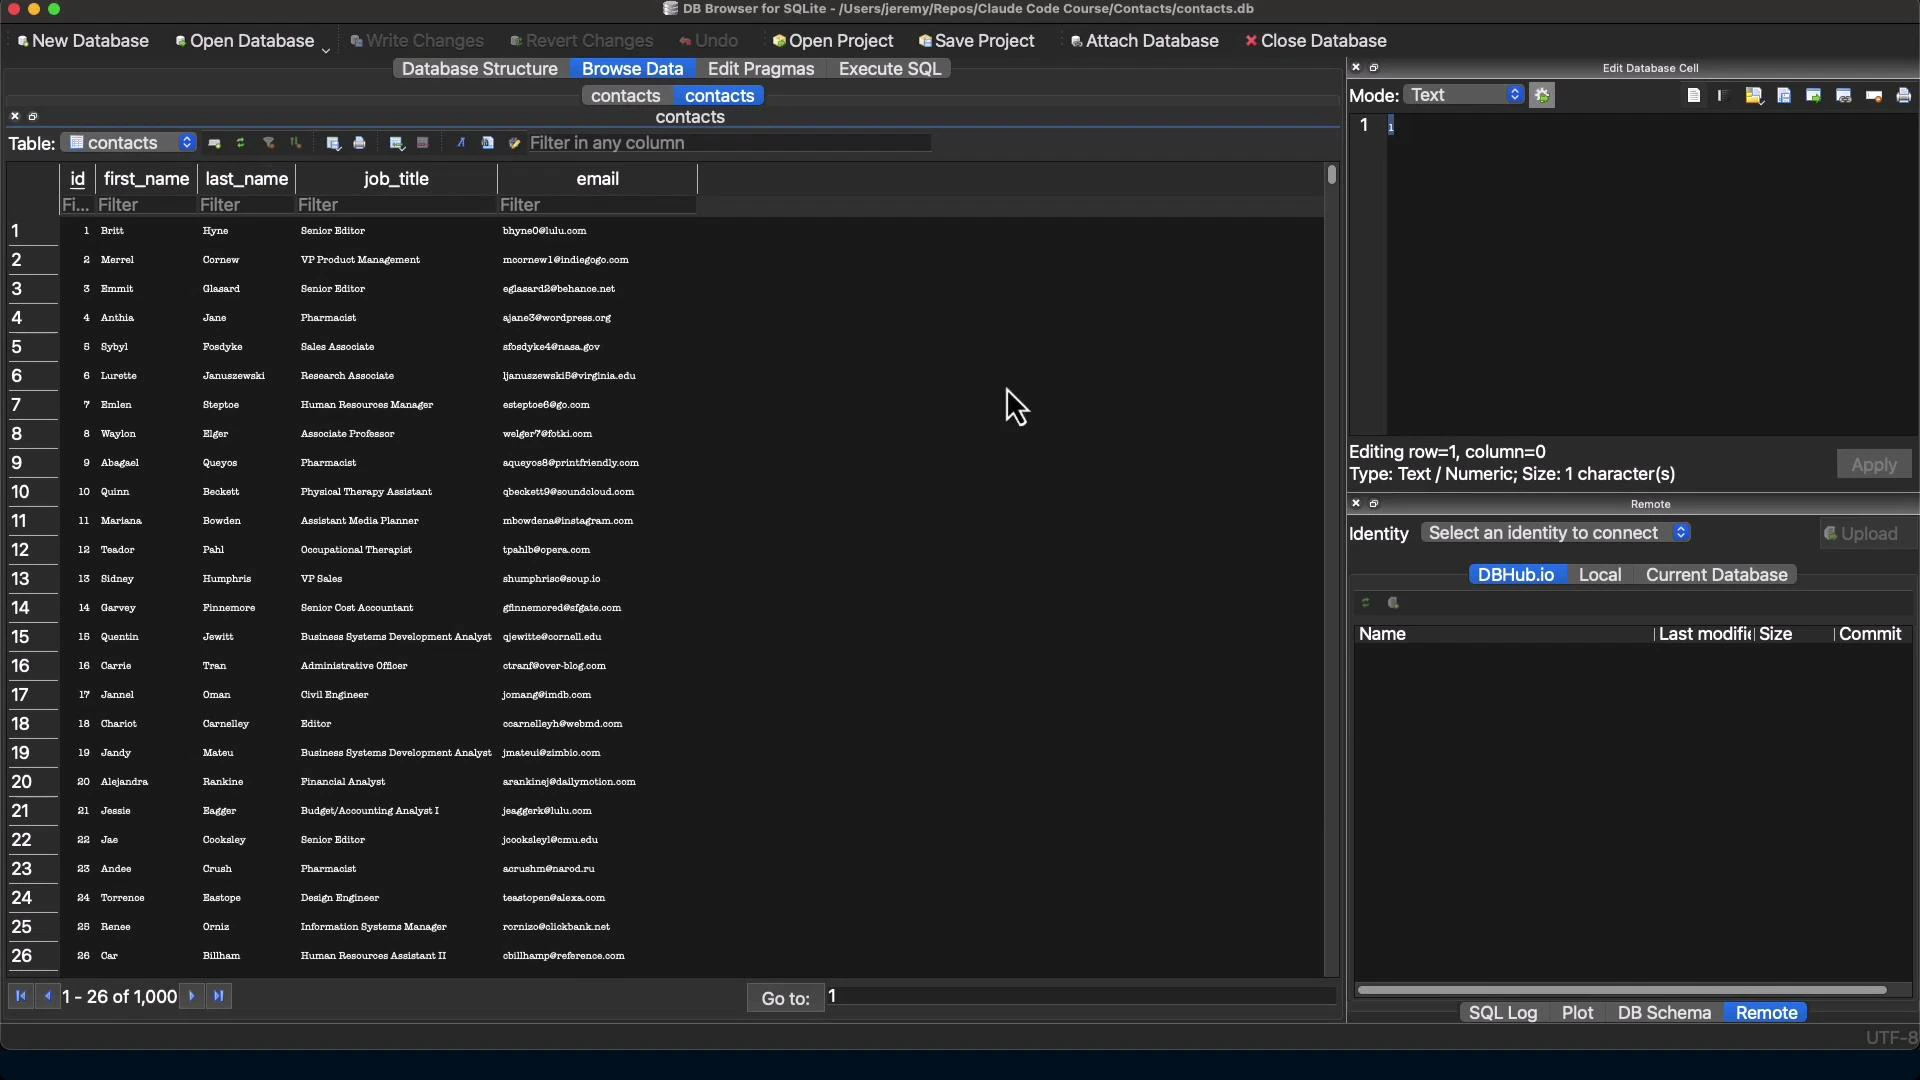Click the Close Database button
1920x1080 pixels.
click(1316, 41)
